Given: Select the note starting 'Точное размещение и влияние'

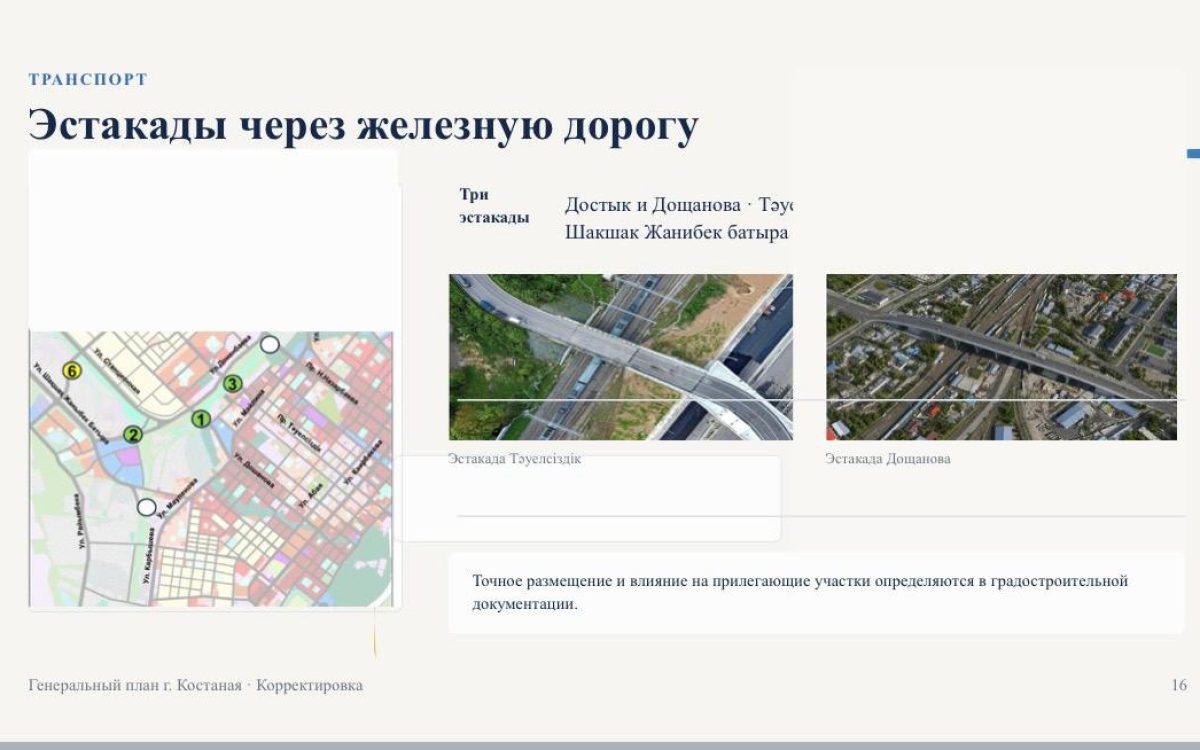Looking at the screenshot, I should coord(800,593).
